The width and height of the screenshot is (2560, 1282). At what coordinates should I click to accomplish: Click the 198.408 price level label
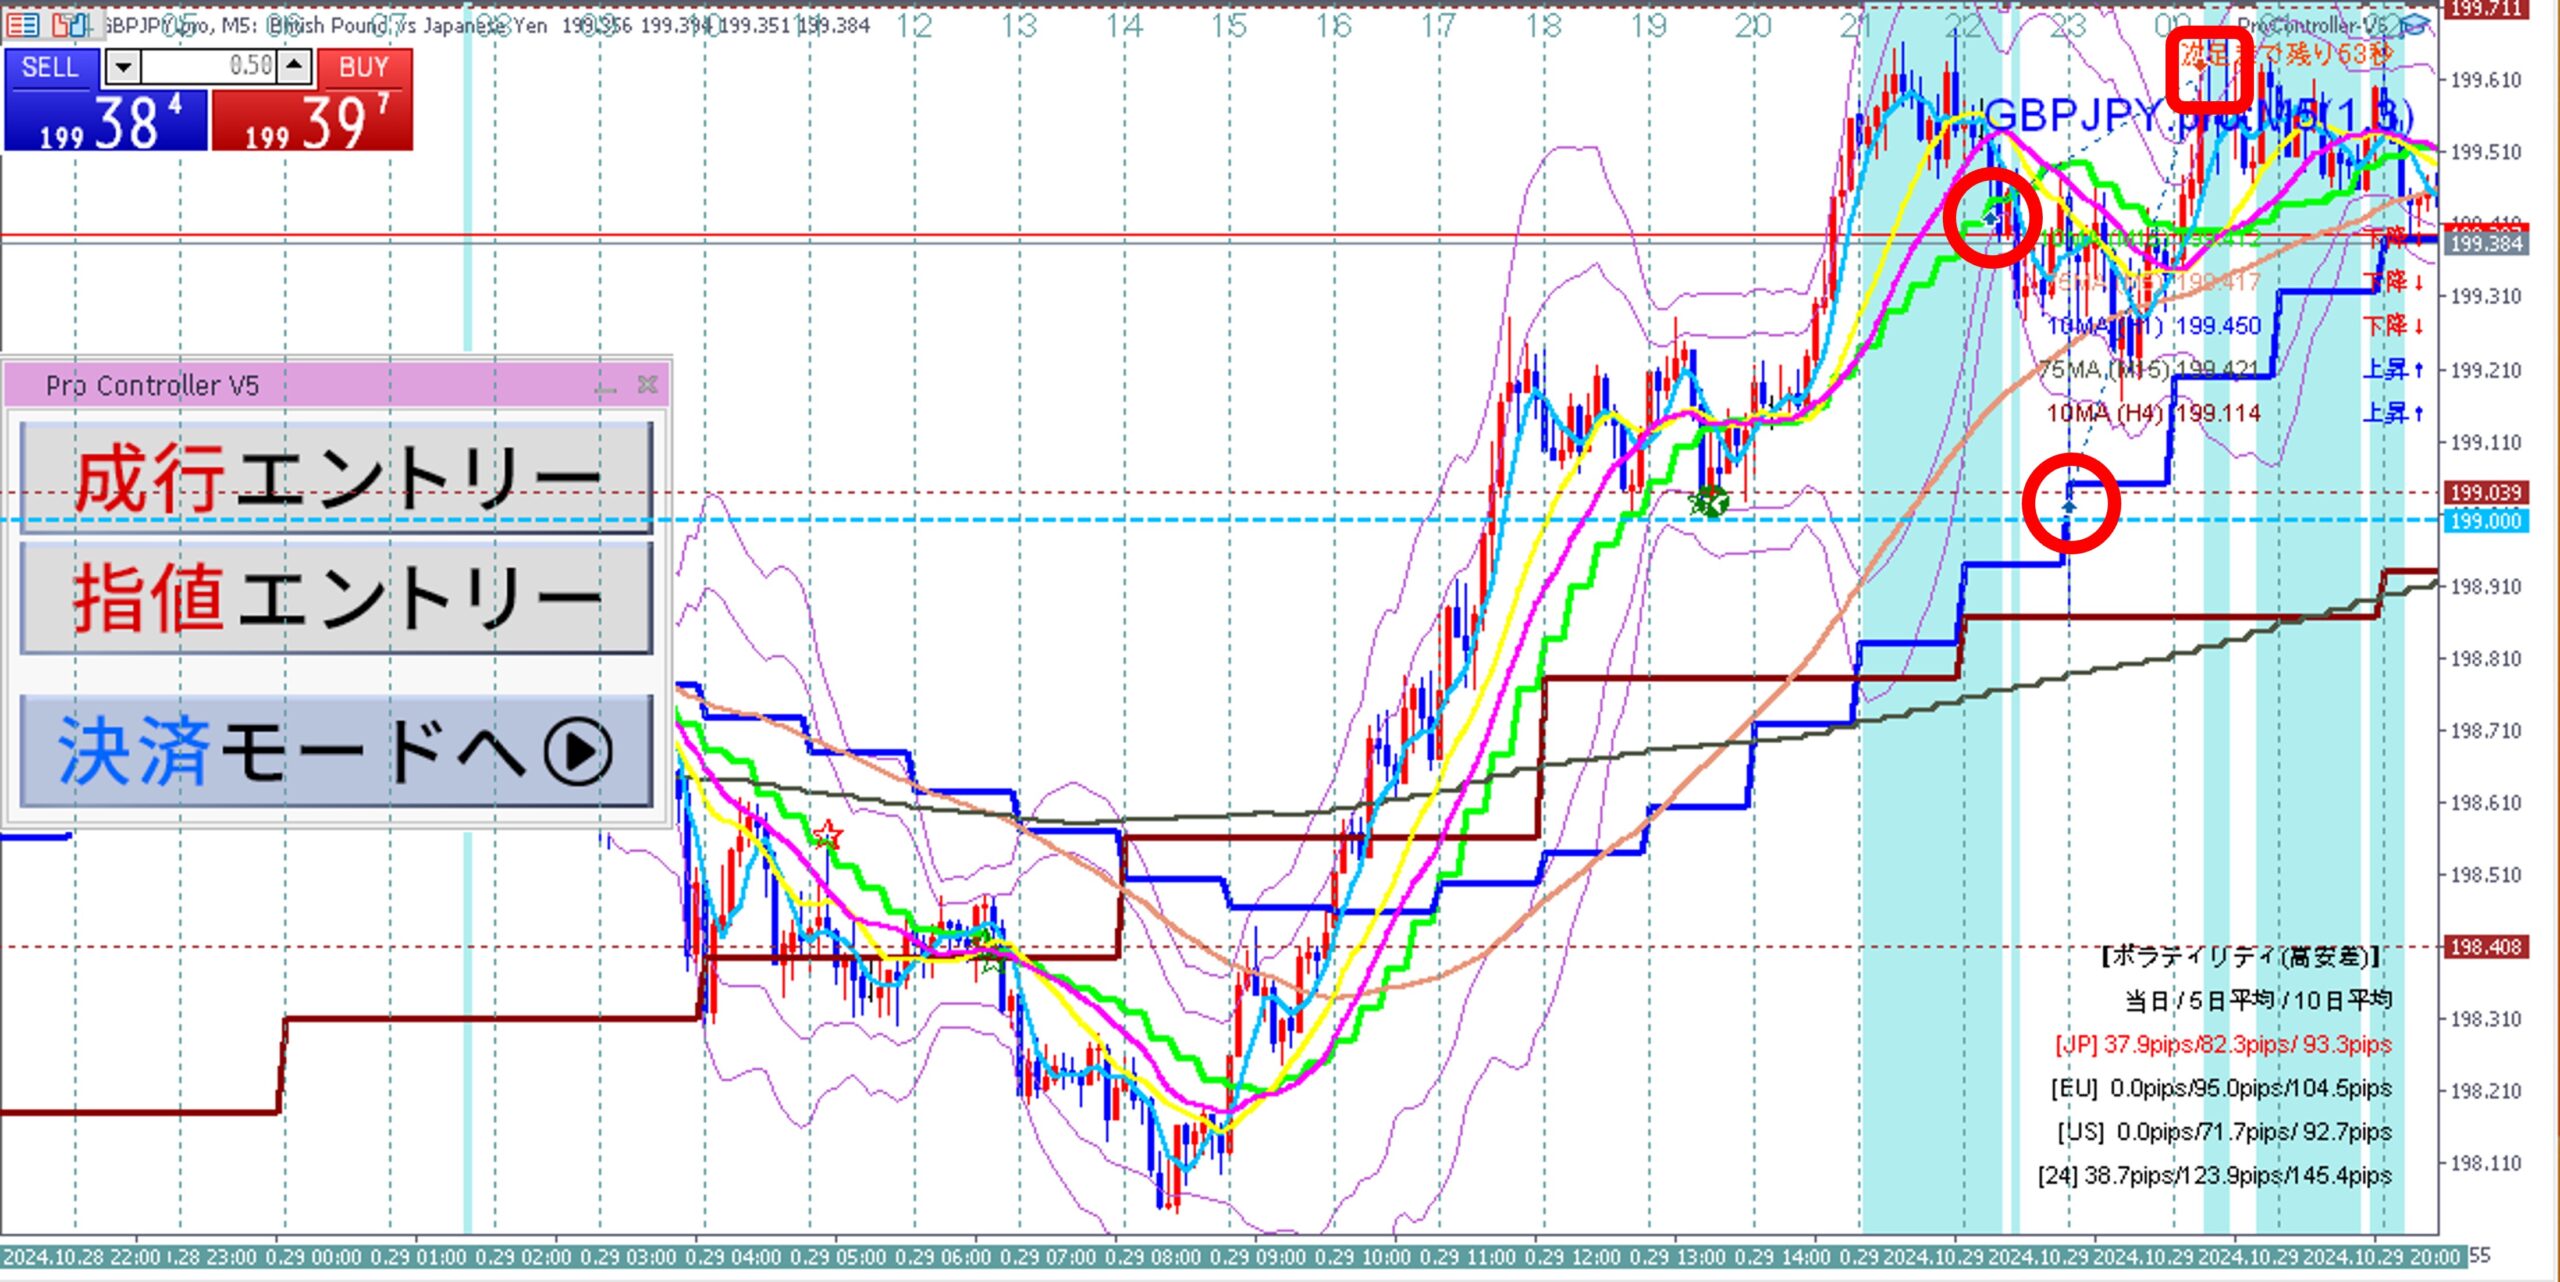click(x=2486, y=947)
